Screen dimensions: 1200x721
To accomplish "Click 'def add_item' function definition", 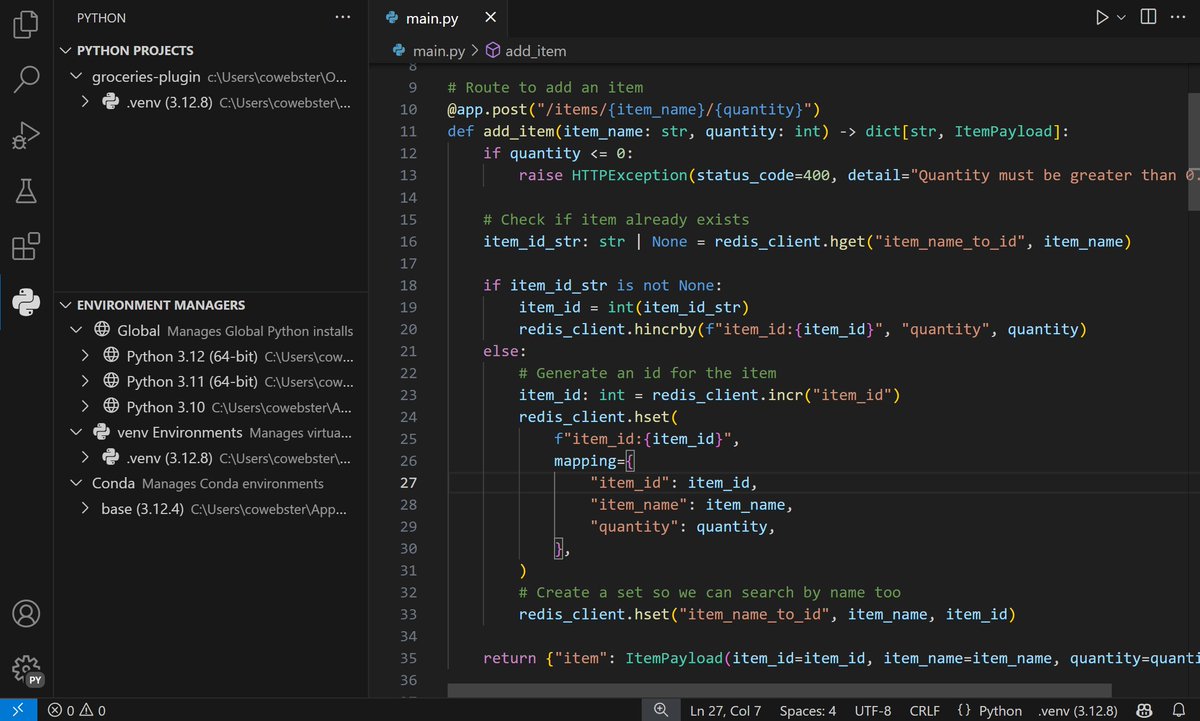I will point(758,131).
